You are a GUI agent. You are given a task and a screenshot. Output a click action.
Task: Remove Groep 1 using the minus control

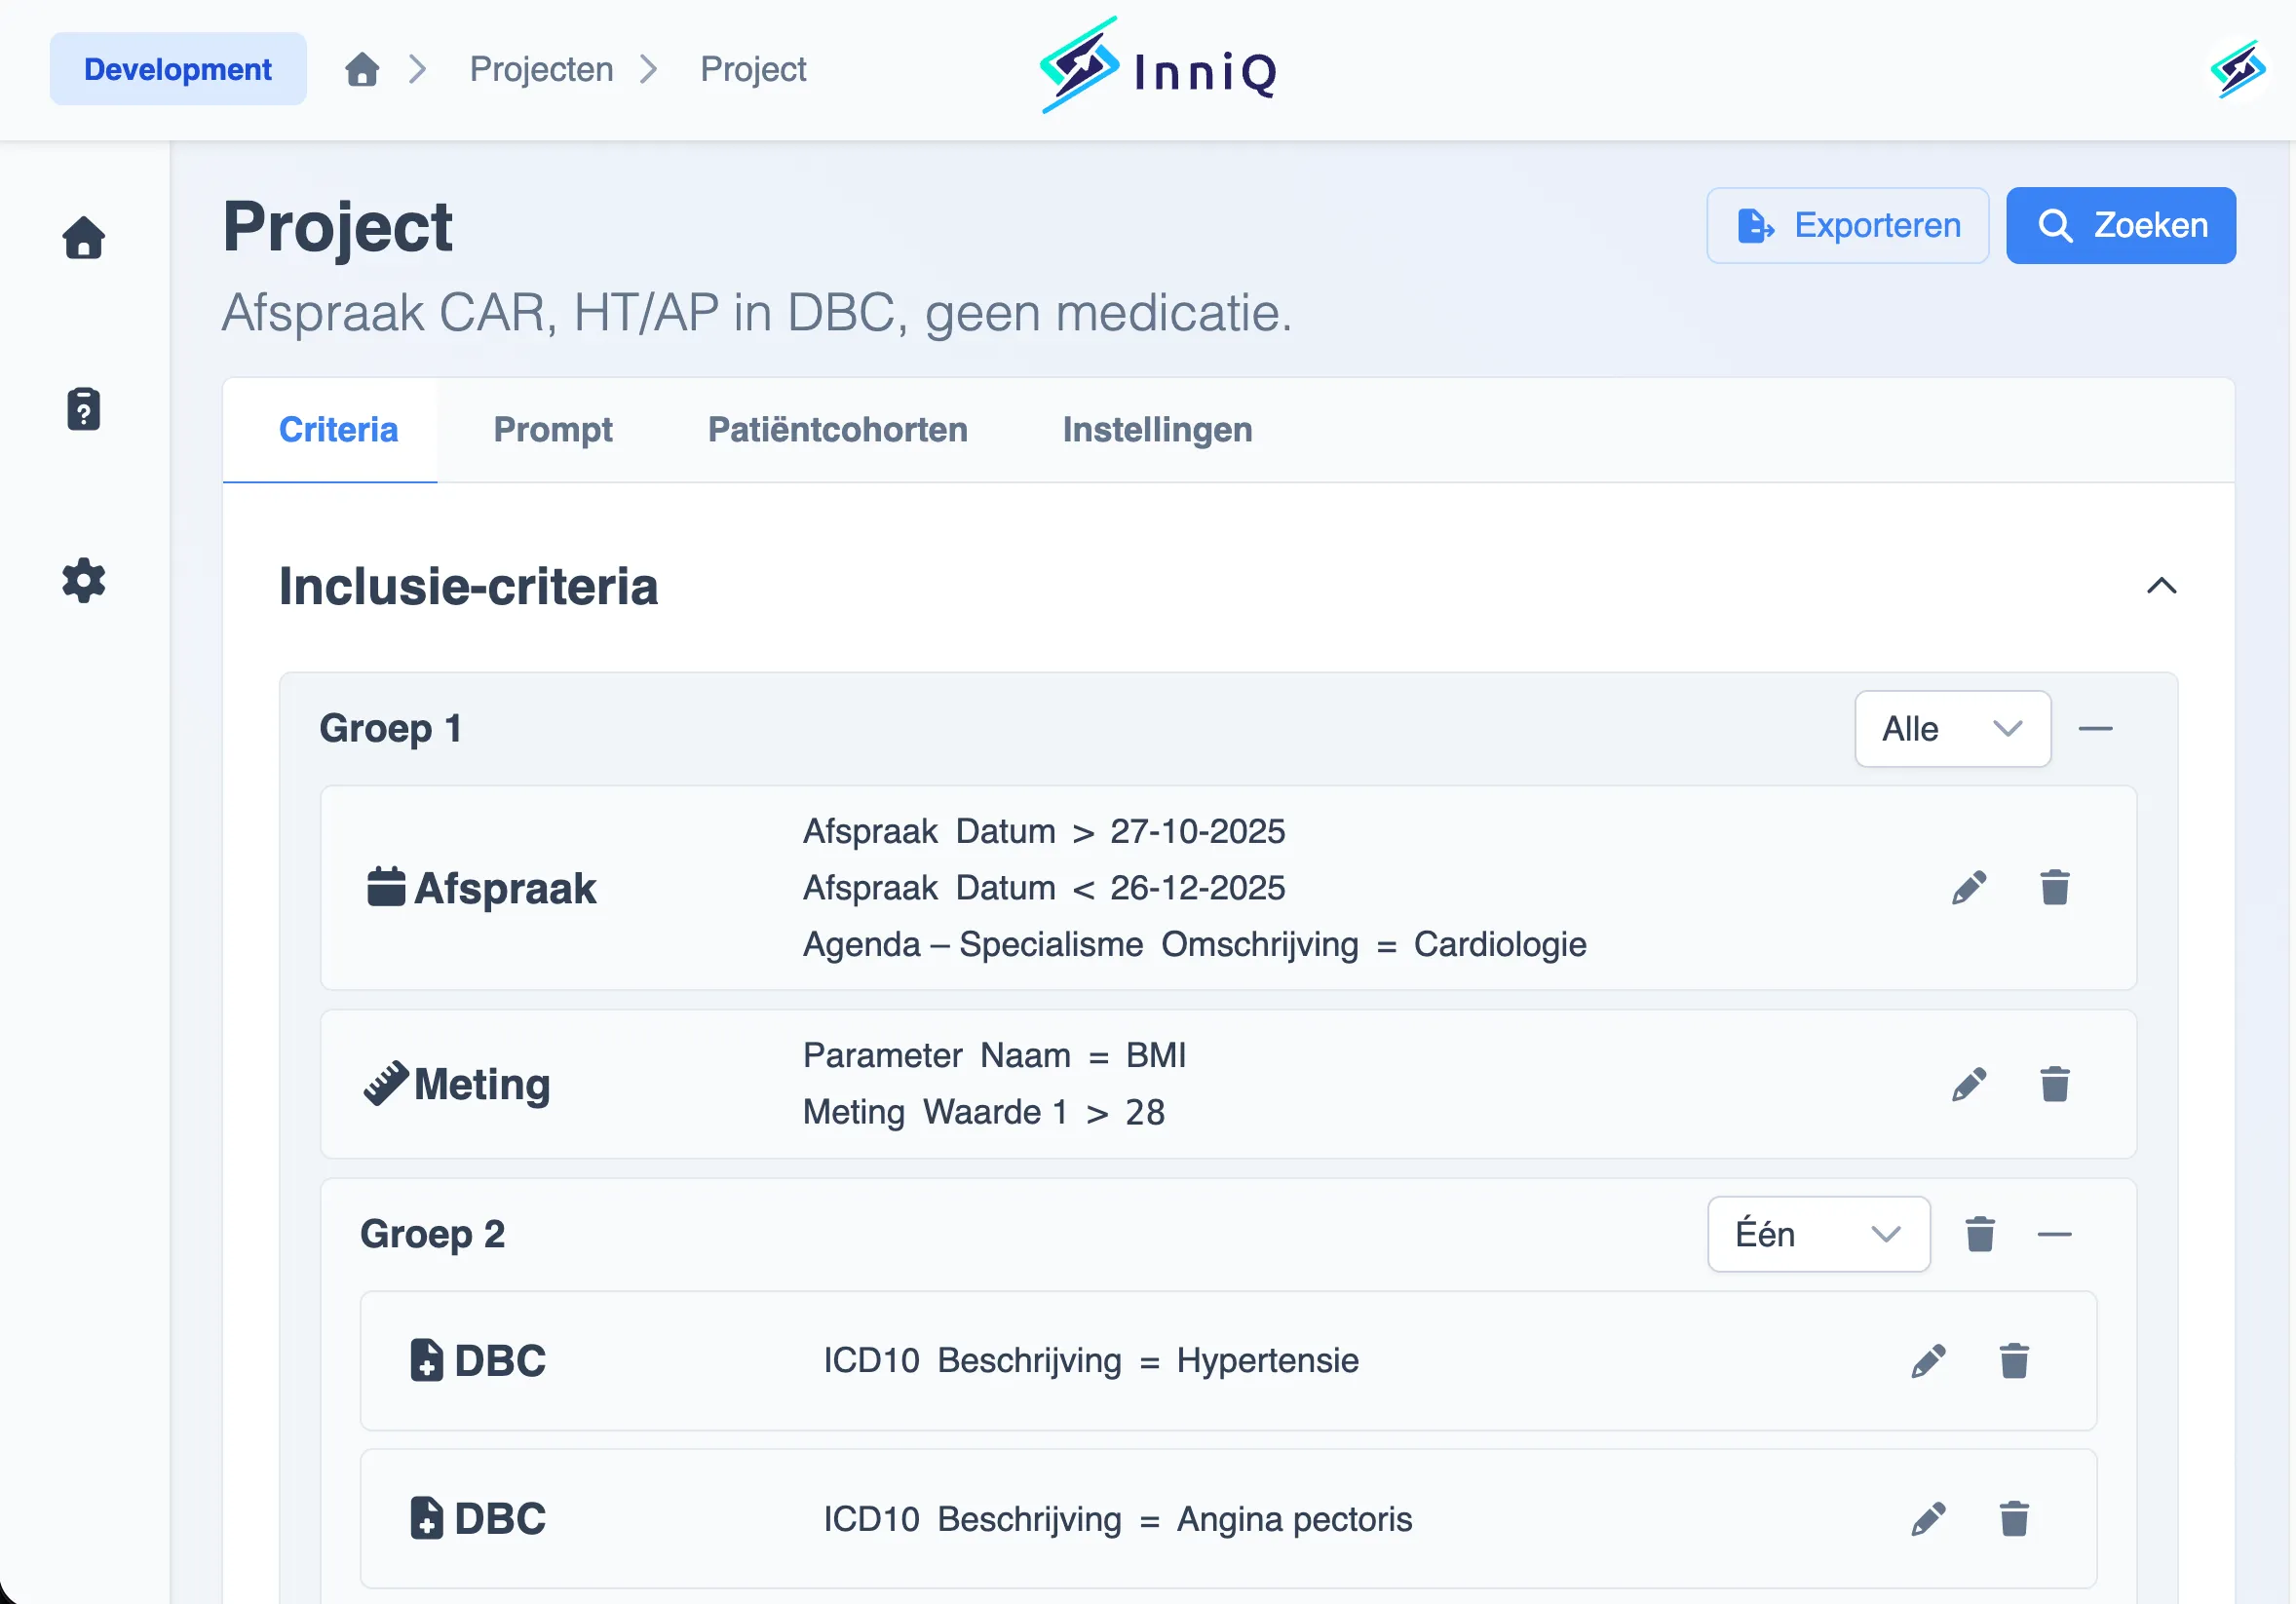pos(2096,729)
